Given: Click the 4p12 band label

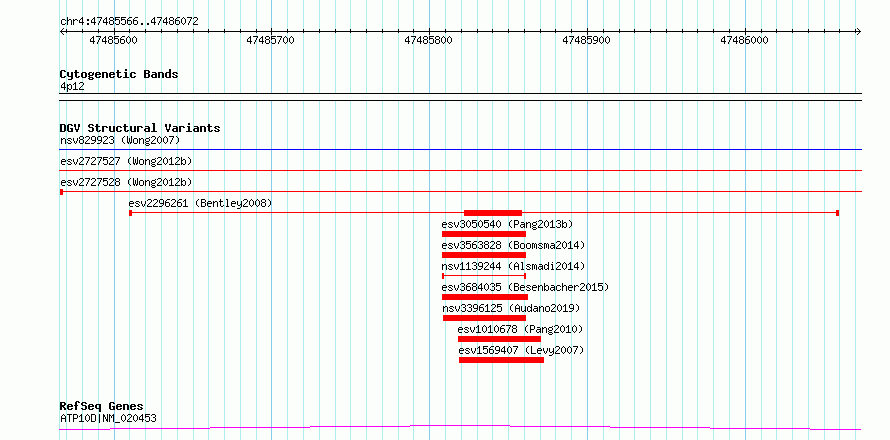Looking at the screenshot, I should 72,86.
